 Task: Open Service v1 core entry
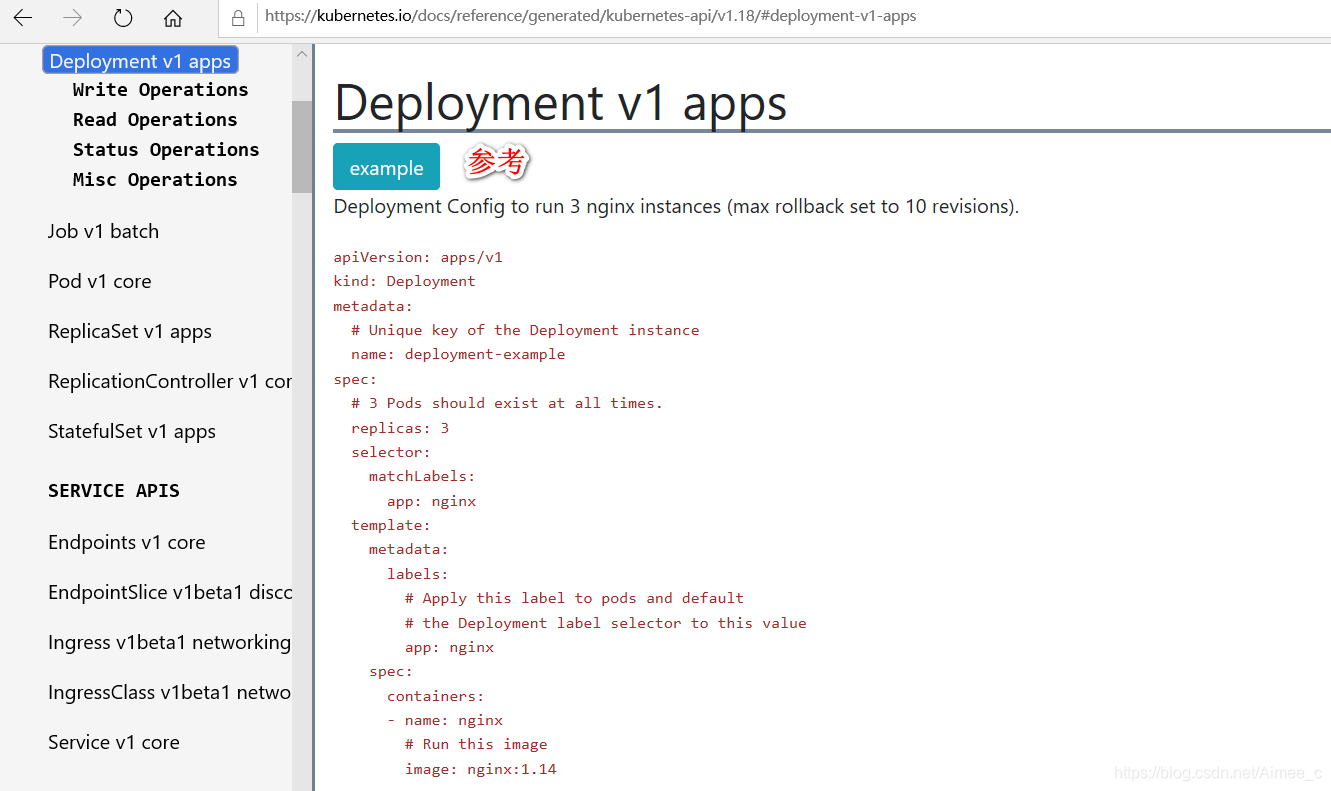click(114, 742)
